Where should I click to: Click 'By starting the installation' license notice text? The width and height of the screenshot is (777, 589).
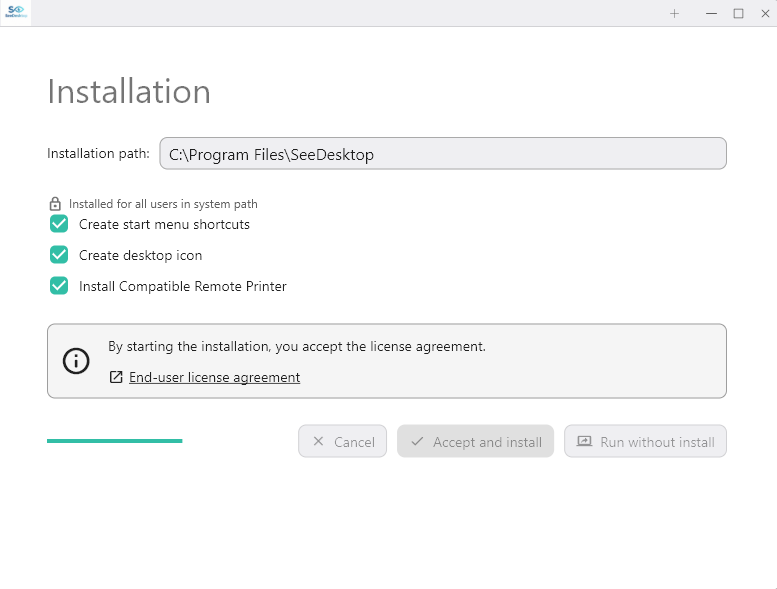tap(297, 346)
